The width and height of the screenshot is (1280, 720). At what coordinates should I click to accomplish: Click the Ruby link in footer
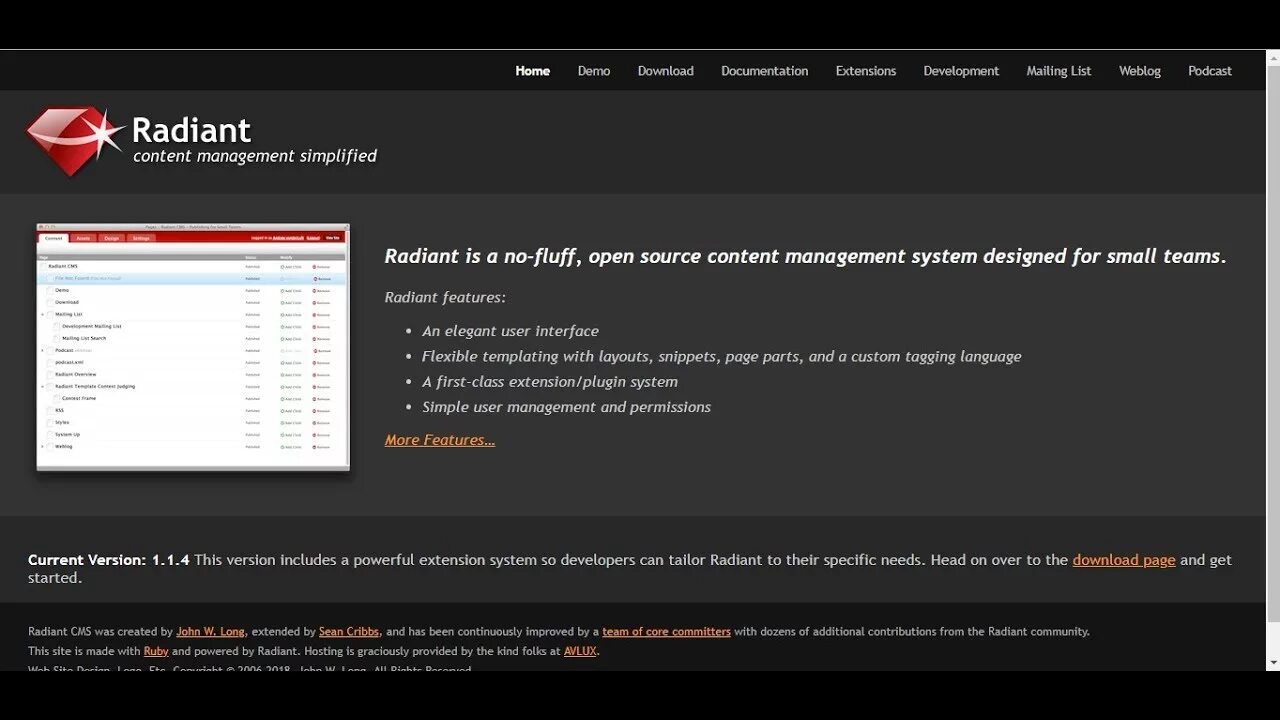(x=156, y=651)
